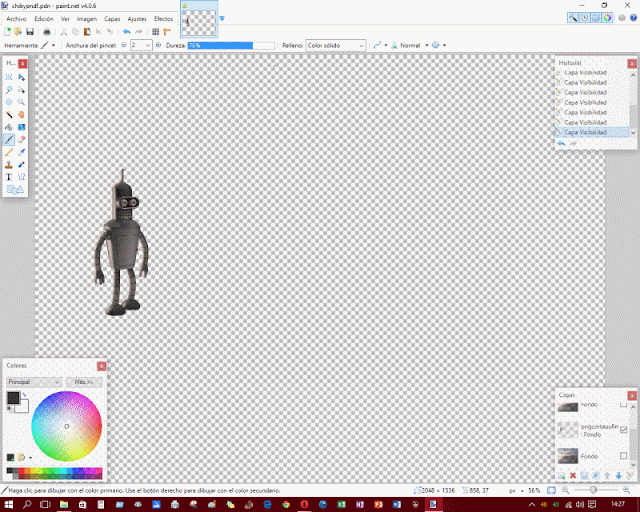Click the Save file icon

coord(31,32)
